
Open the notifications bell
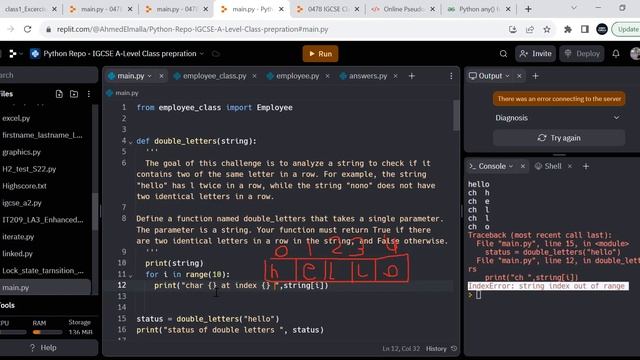click(616, 54)
